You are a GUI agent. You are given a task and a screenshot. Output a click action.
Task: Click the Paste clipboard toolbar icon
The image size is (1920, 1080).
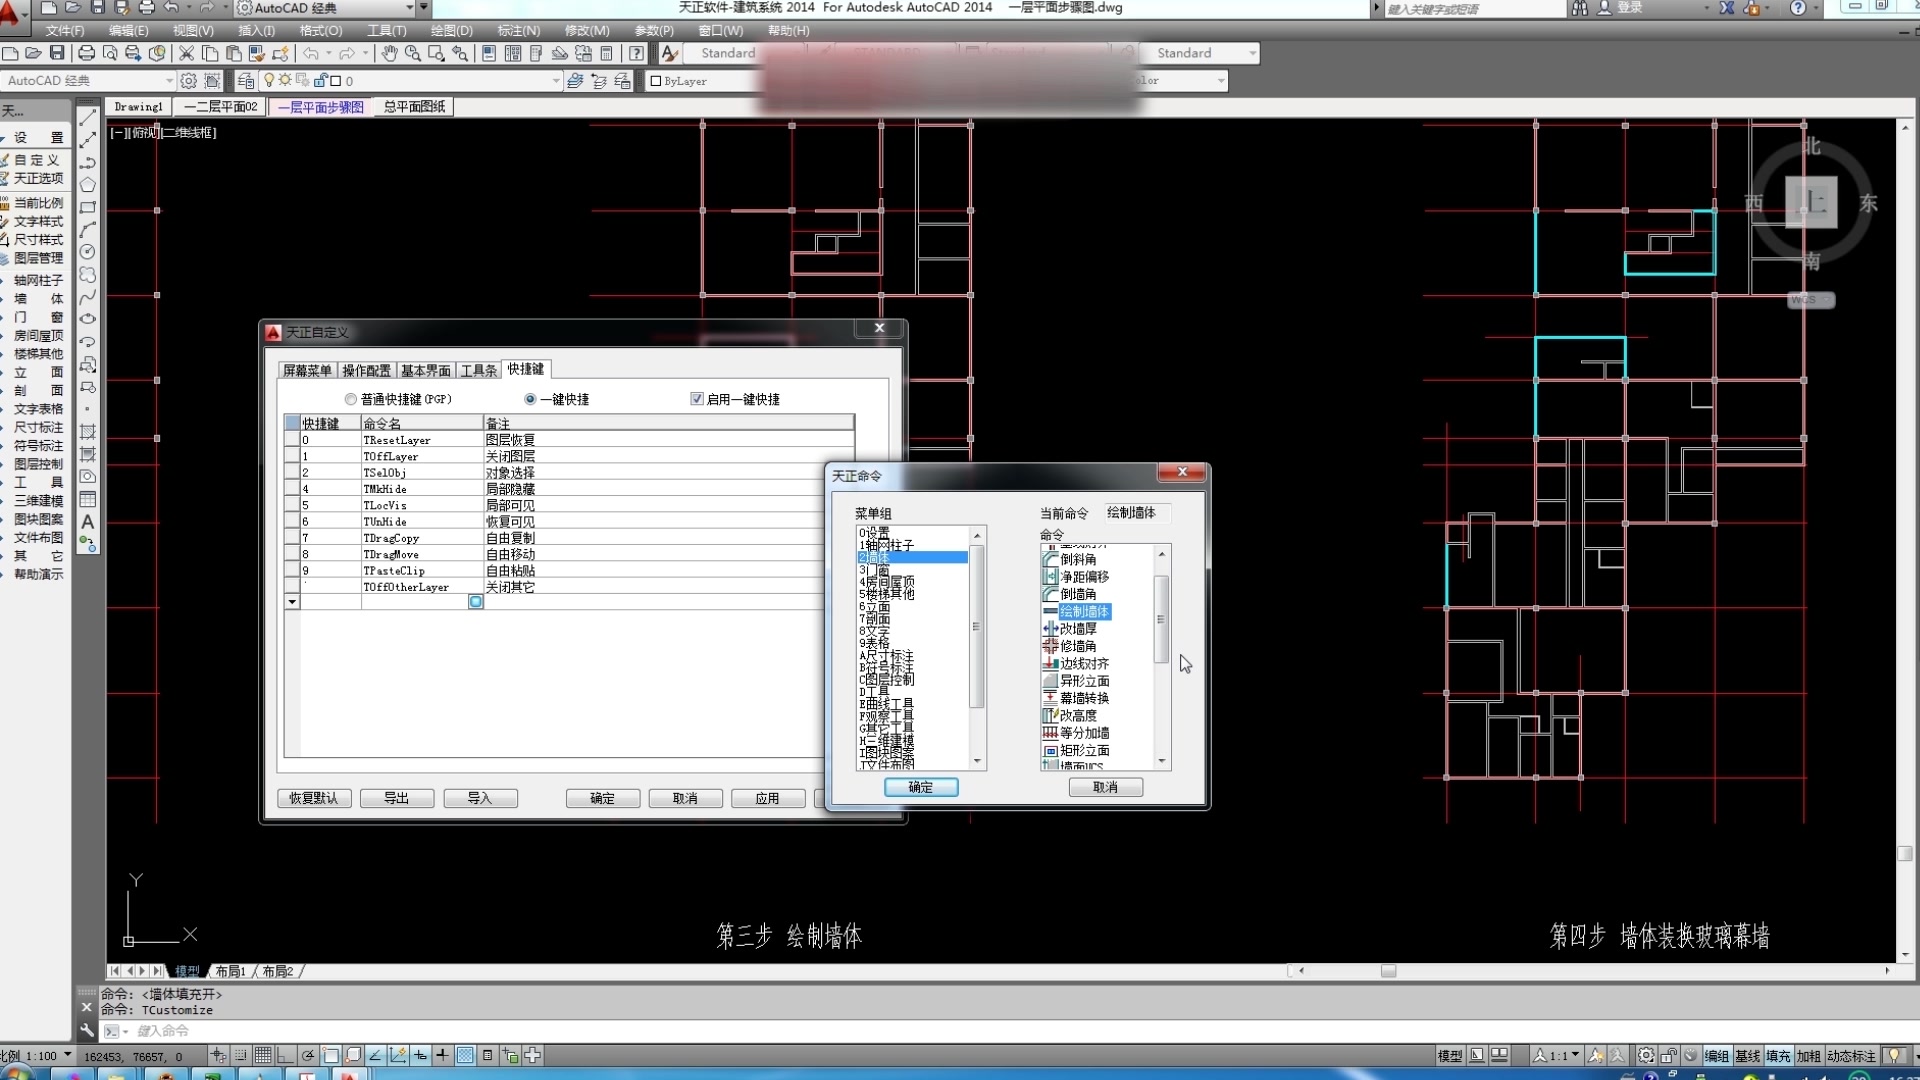coord(234,53)
